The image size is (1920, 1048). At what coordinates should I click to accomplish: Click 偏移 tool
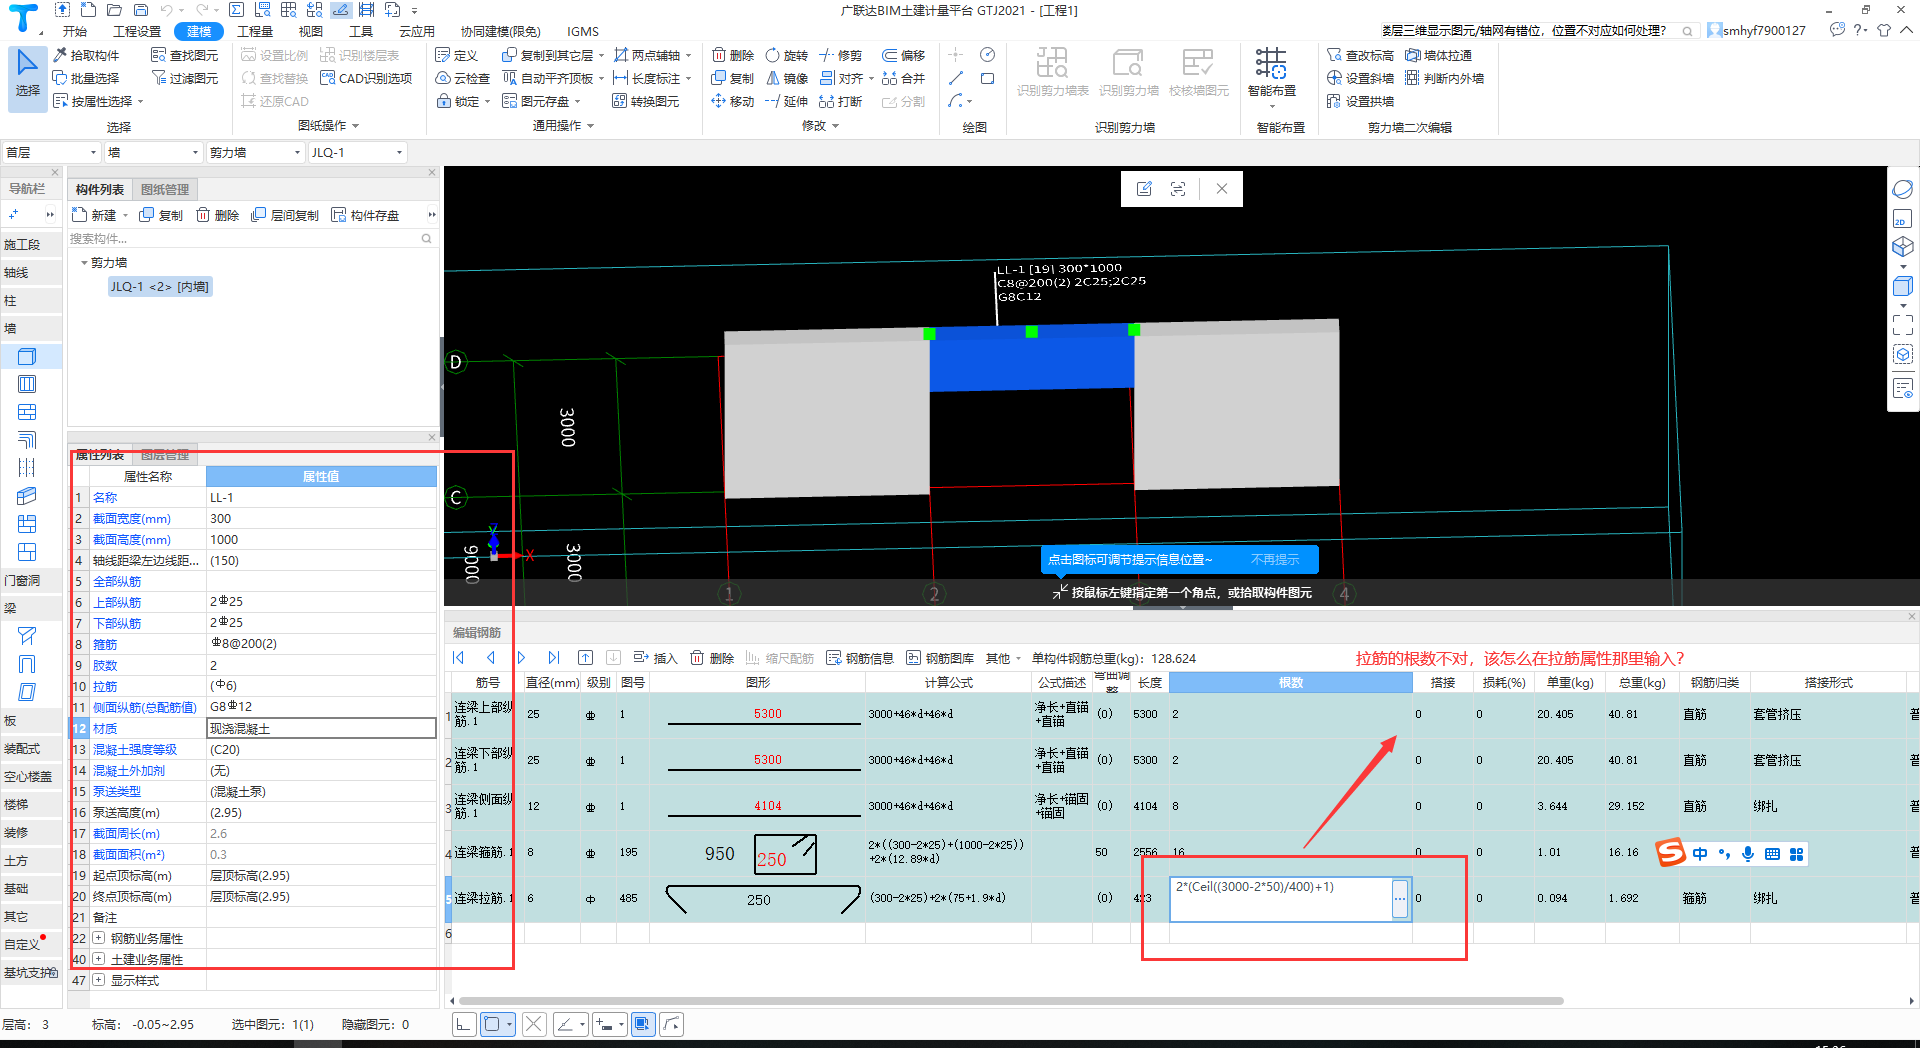pyautogui.click(x=903, y=55)
